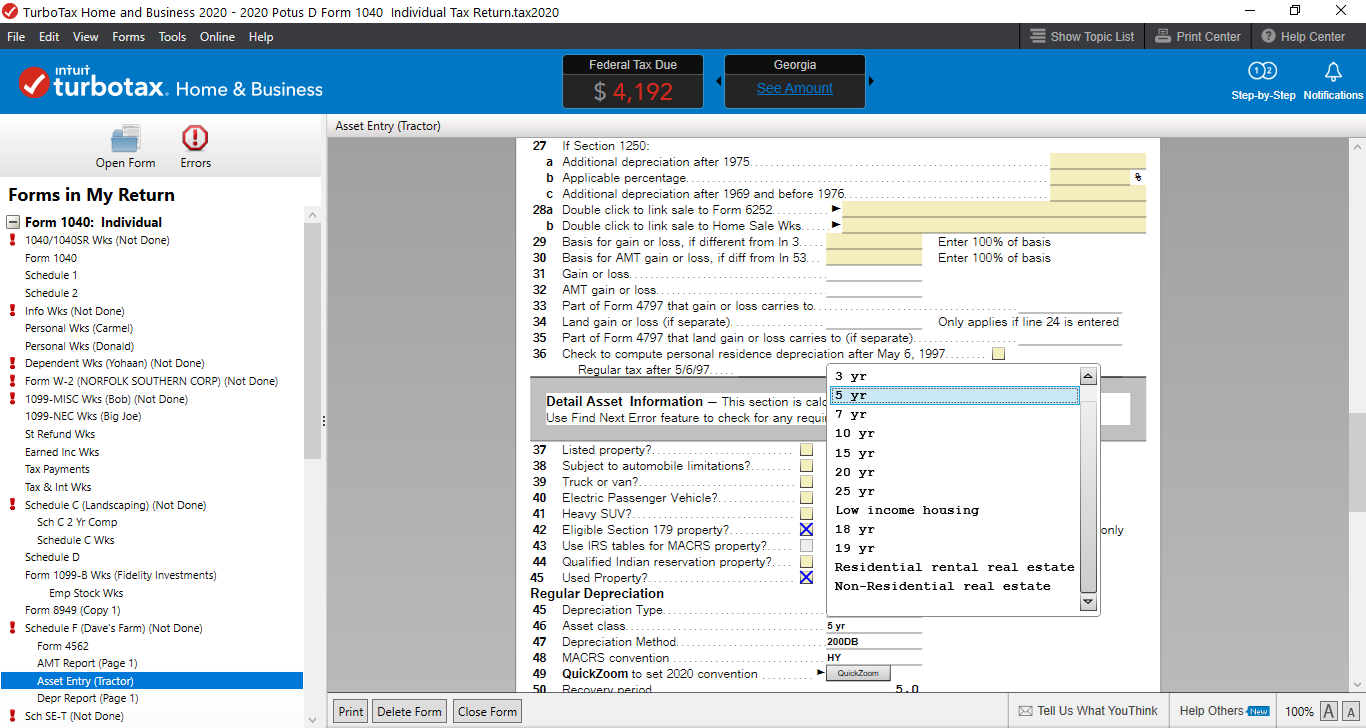Click the Federal Tax Due amount
Image resolution: width=1366 pixels, height=728 pixels.
tap(633, 91)
